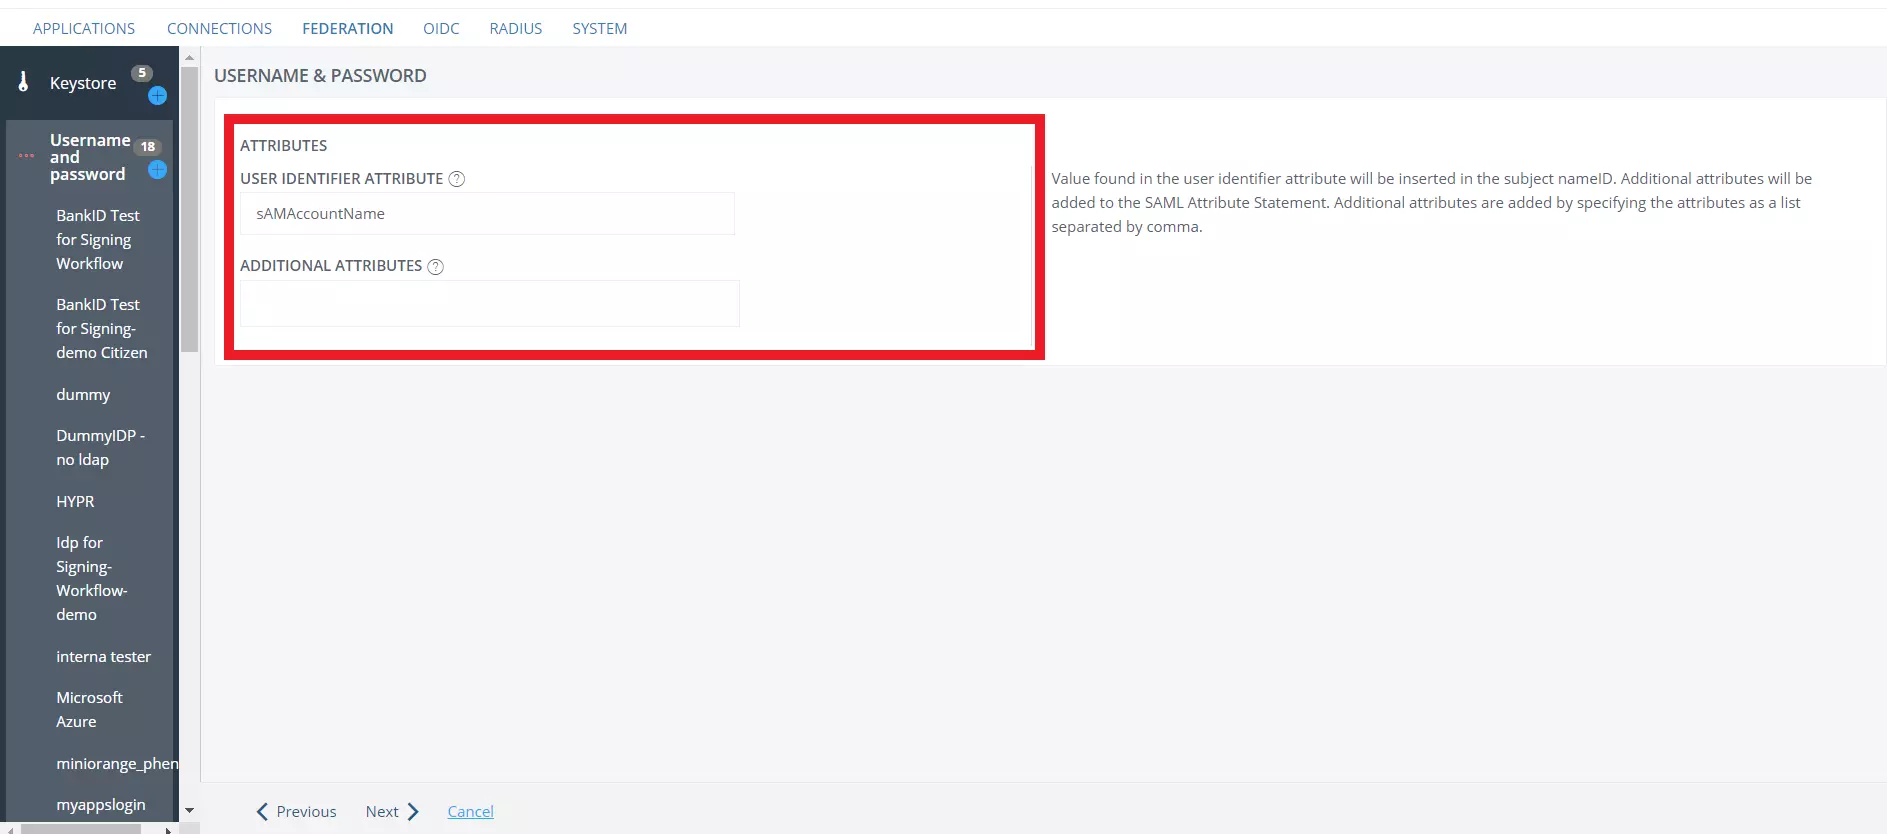Open the Keystore section
Image resolution: width=1887 pixels, height=834 pixels.
83,83
